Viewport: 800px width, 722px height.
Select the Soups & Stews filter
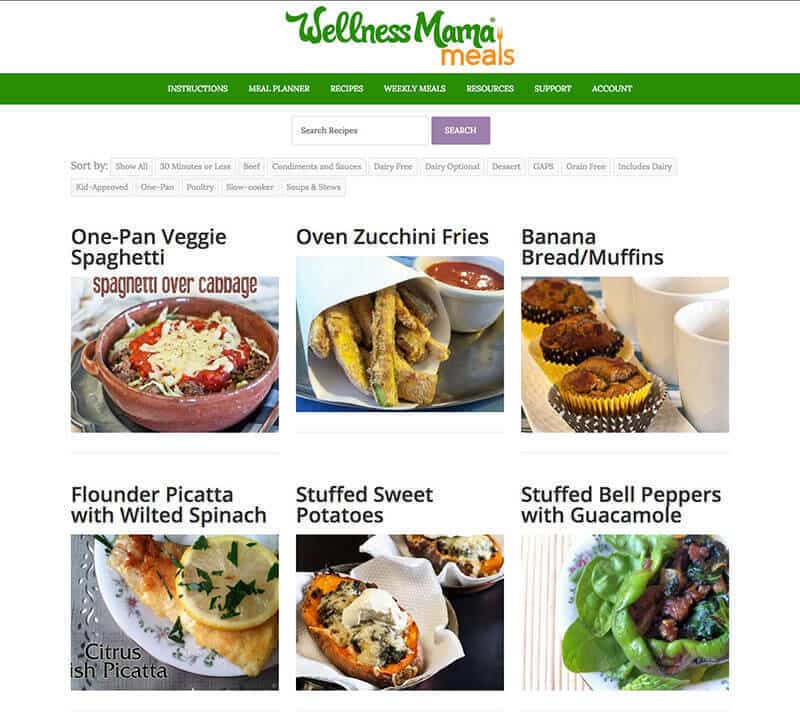point(313,187)
